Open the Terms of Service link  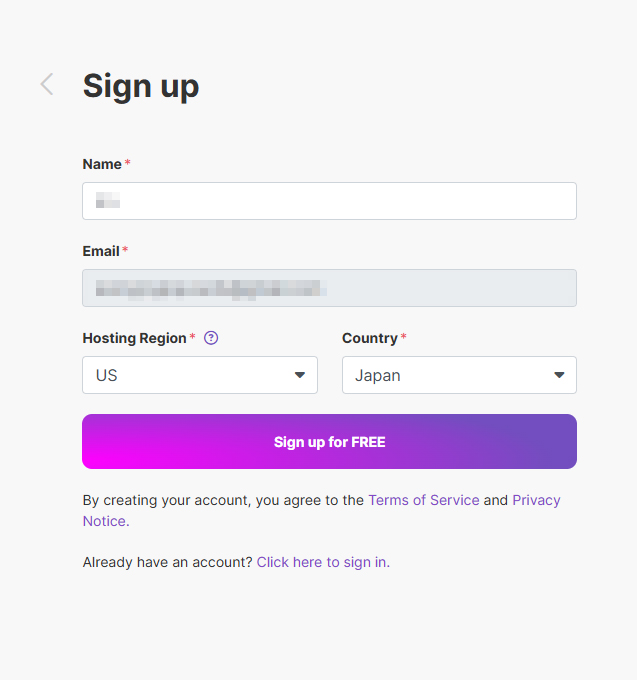click(x=424, y=500)
